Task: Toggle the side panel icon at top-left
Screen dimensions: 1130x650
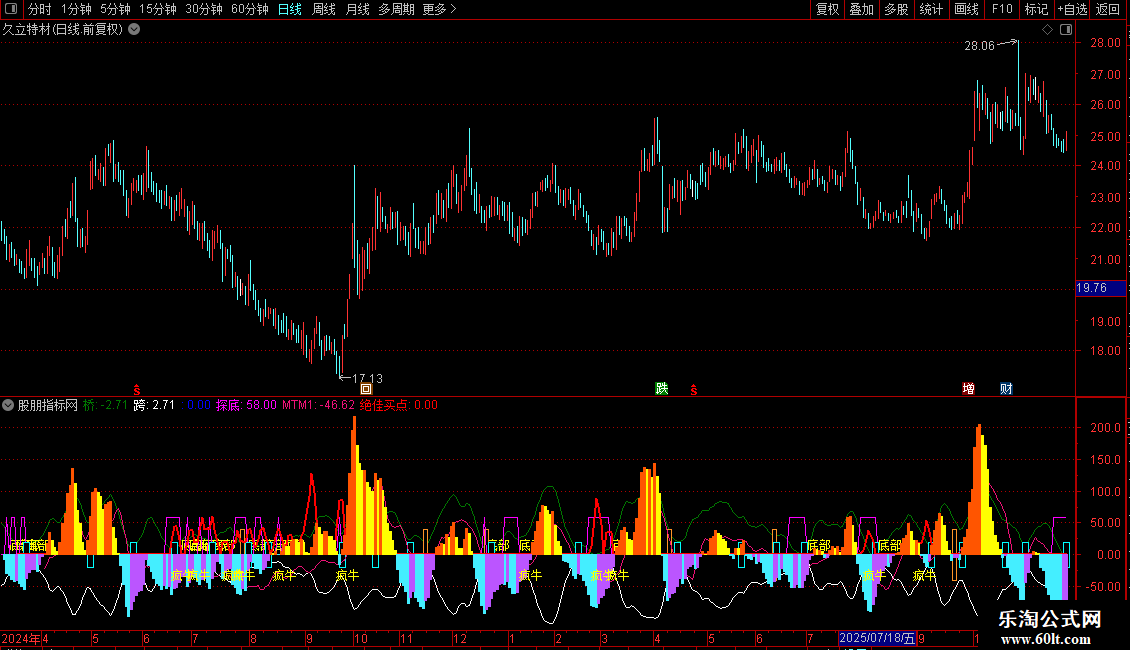Action: (11, 9)
